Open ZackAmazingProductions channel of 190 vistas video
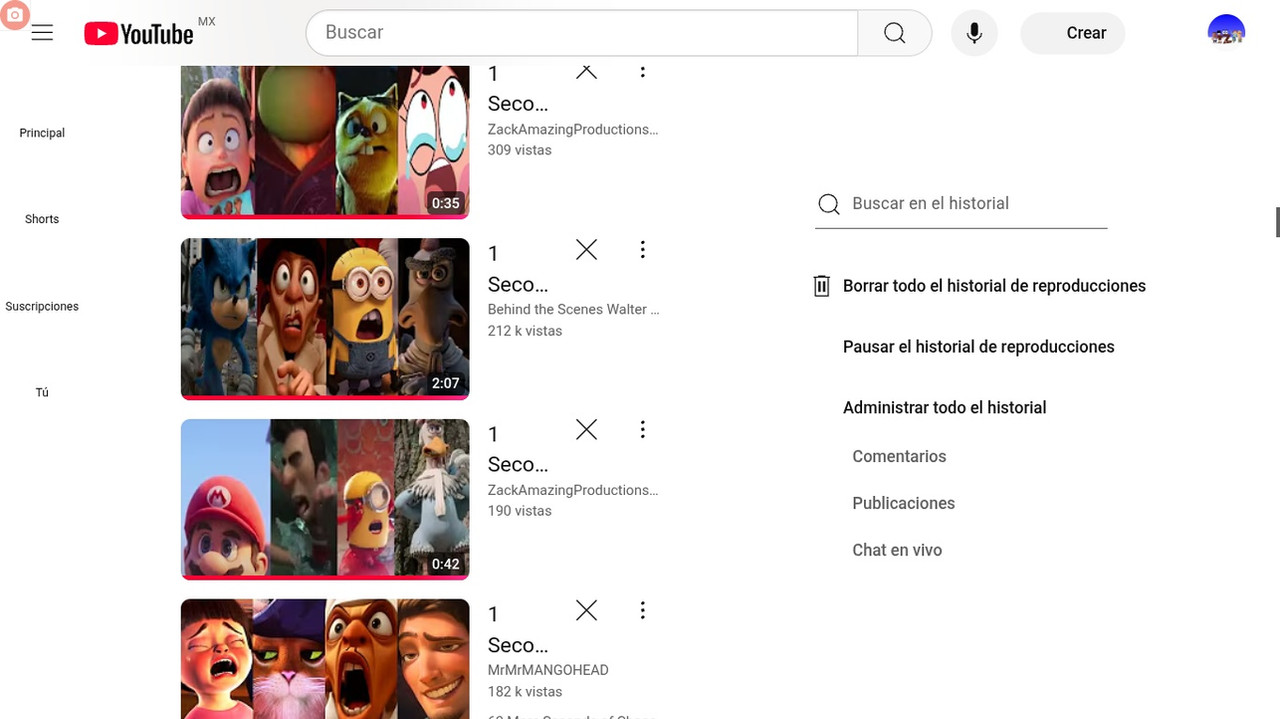 pos(573,490)
